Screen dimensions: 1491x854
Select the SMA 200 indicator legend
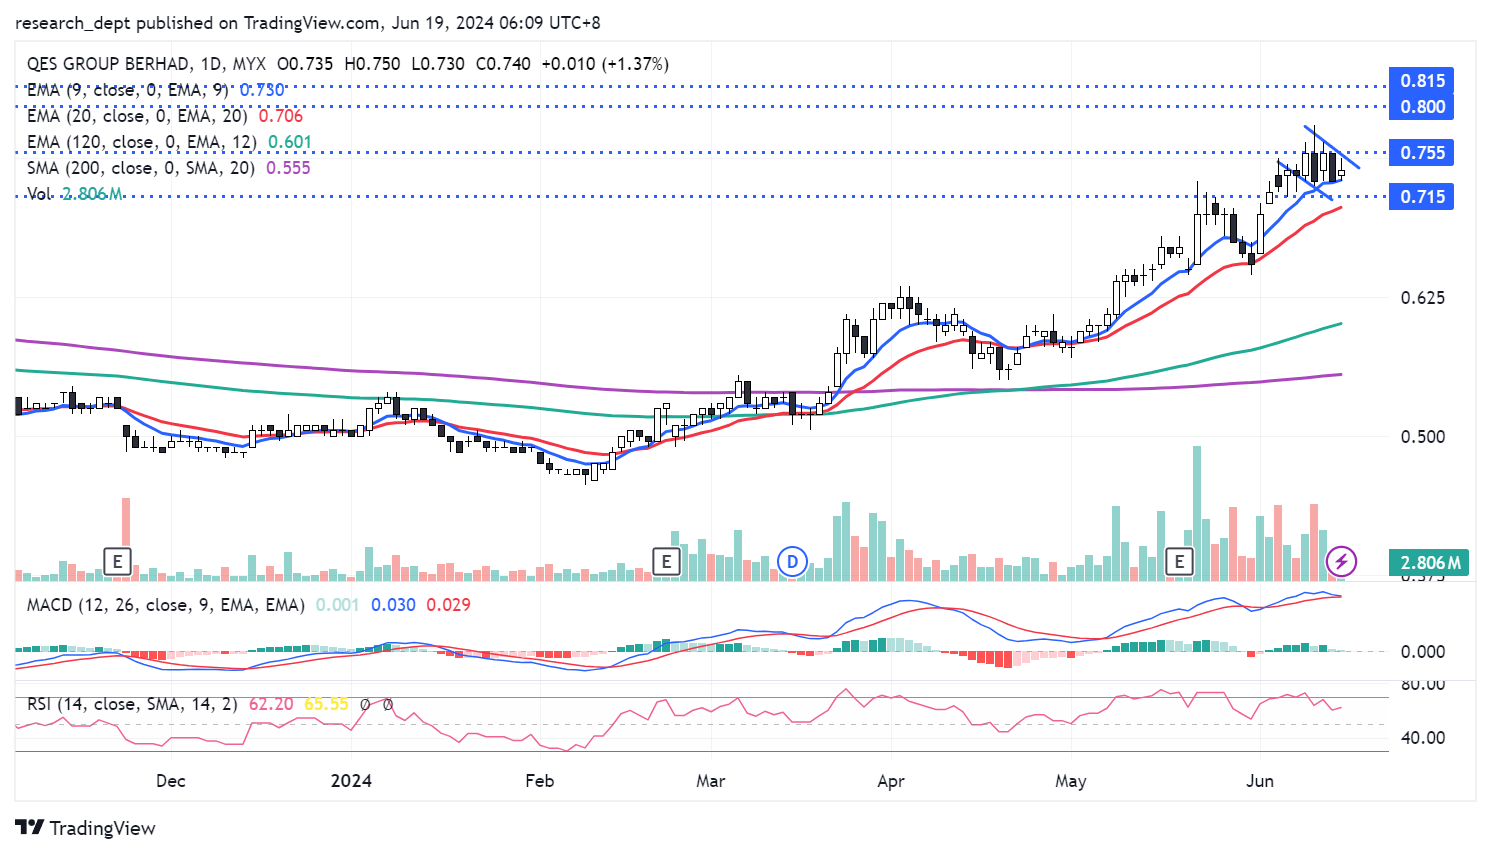pos(141,168)
